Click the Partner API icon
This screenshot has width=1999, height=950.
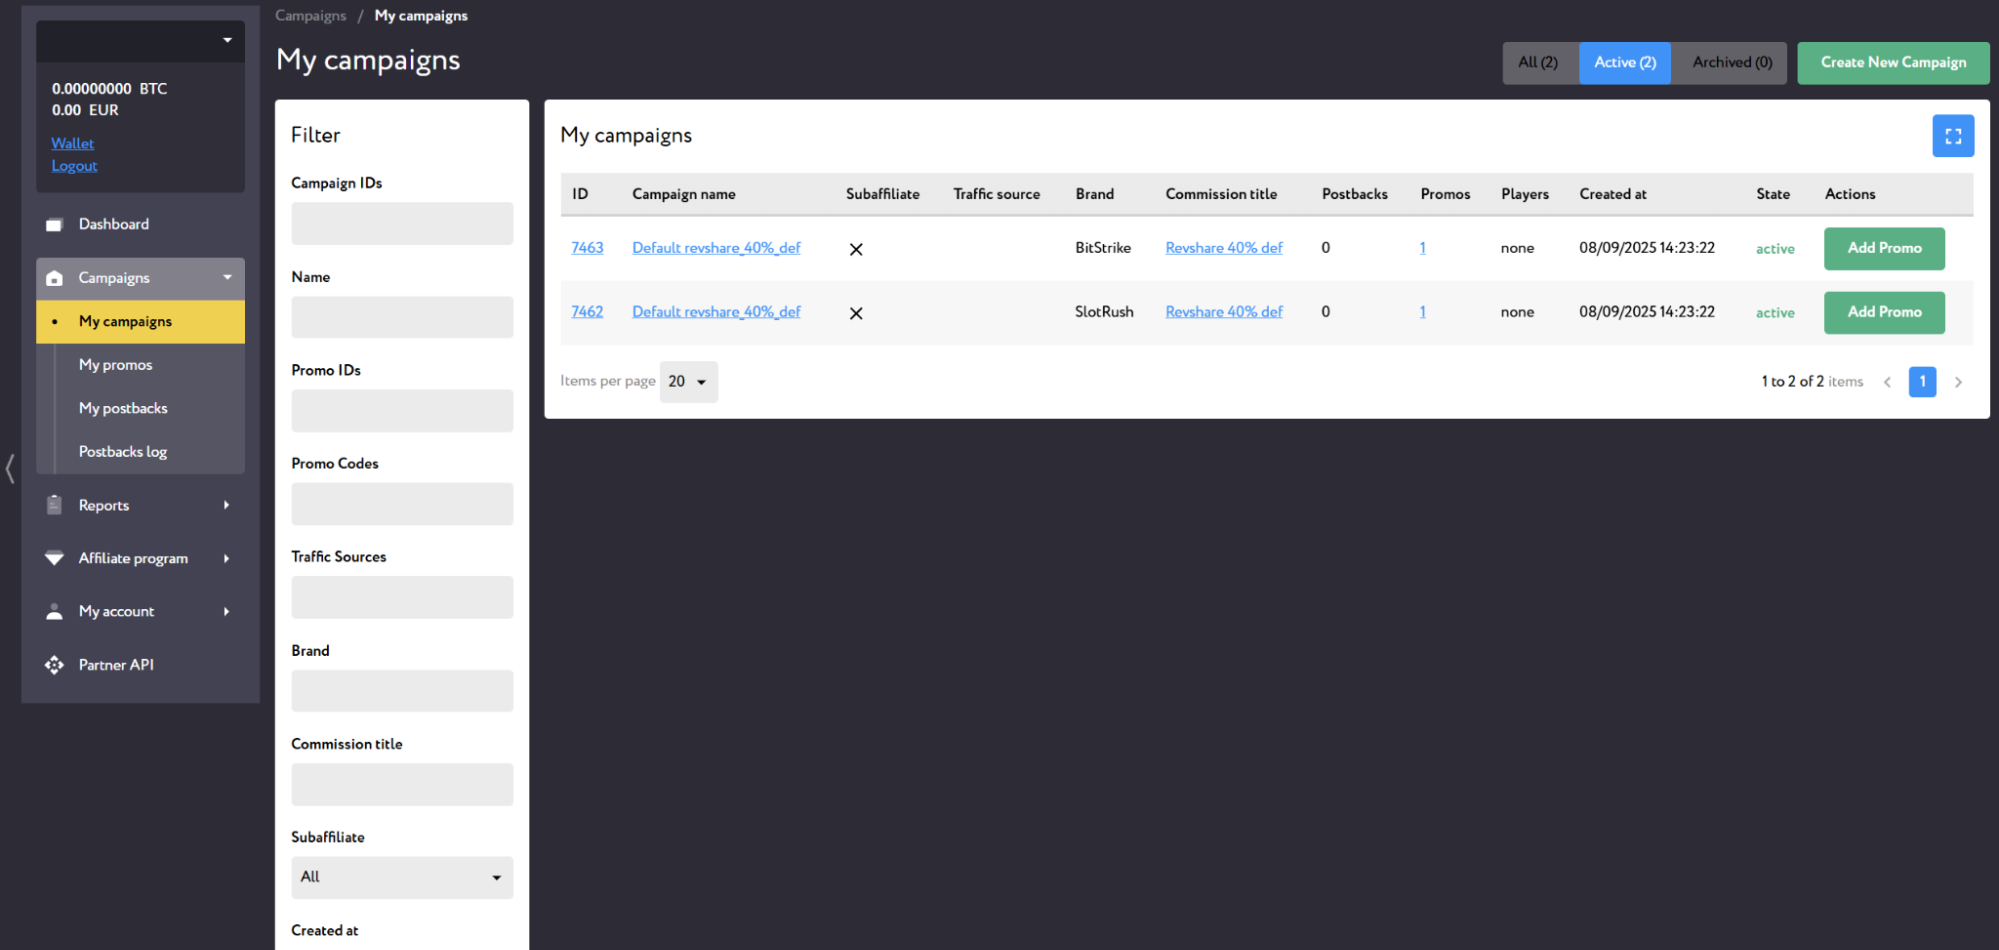click(54, 665)
